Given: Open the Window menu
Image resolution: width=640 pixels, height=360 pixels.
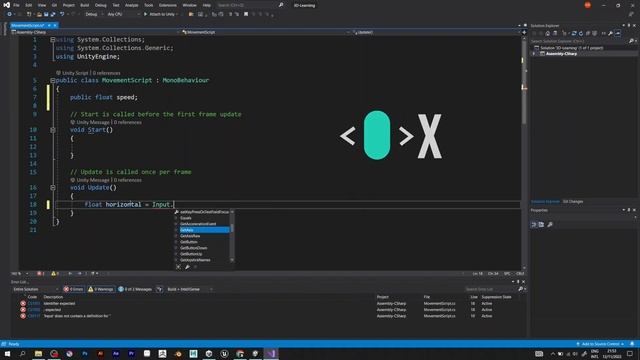Looking at the screenshot, I should [x=189, y=5].
